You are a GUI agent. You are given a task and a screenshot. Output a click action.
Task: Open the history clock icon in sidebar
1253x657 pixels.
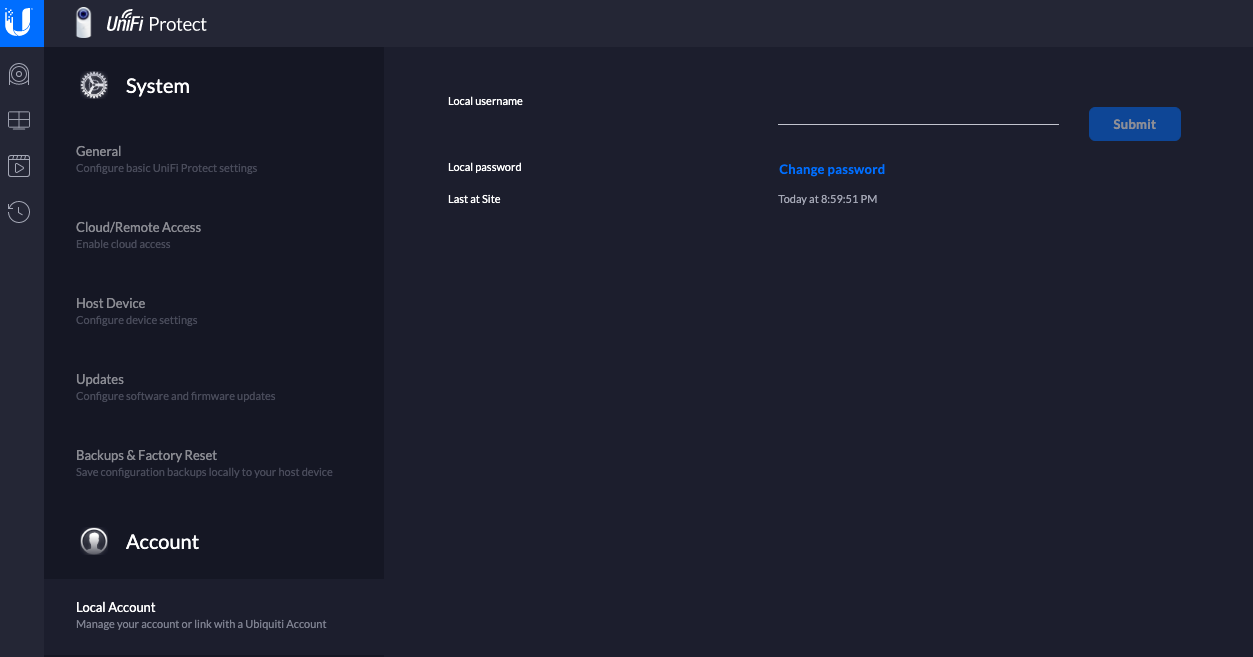point(19,212)
